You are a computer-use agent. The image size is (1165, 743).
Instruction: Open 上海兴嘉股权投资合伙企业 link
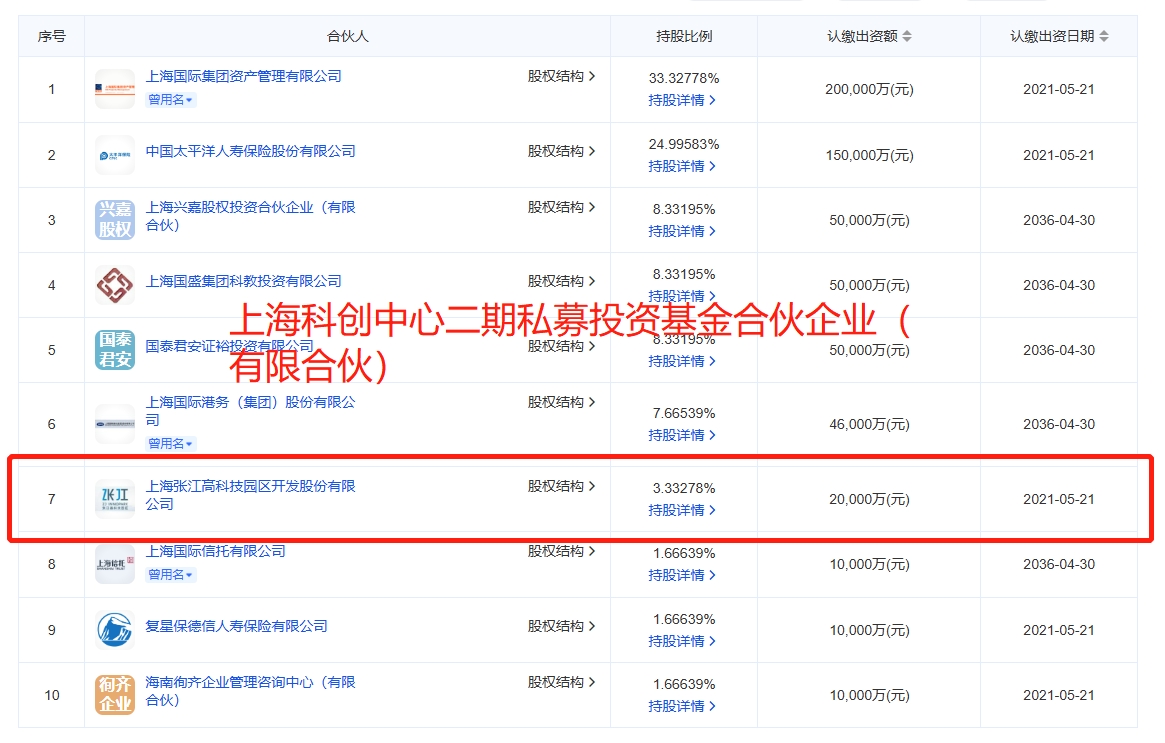pos(250,215)
